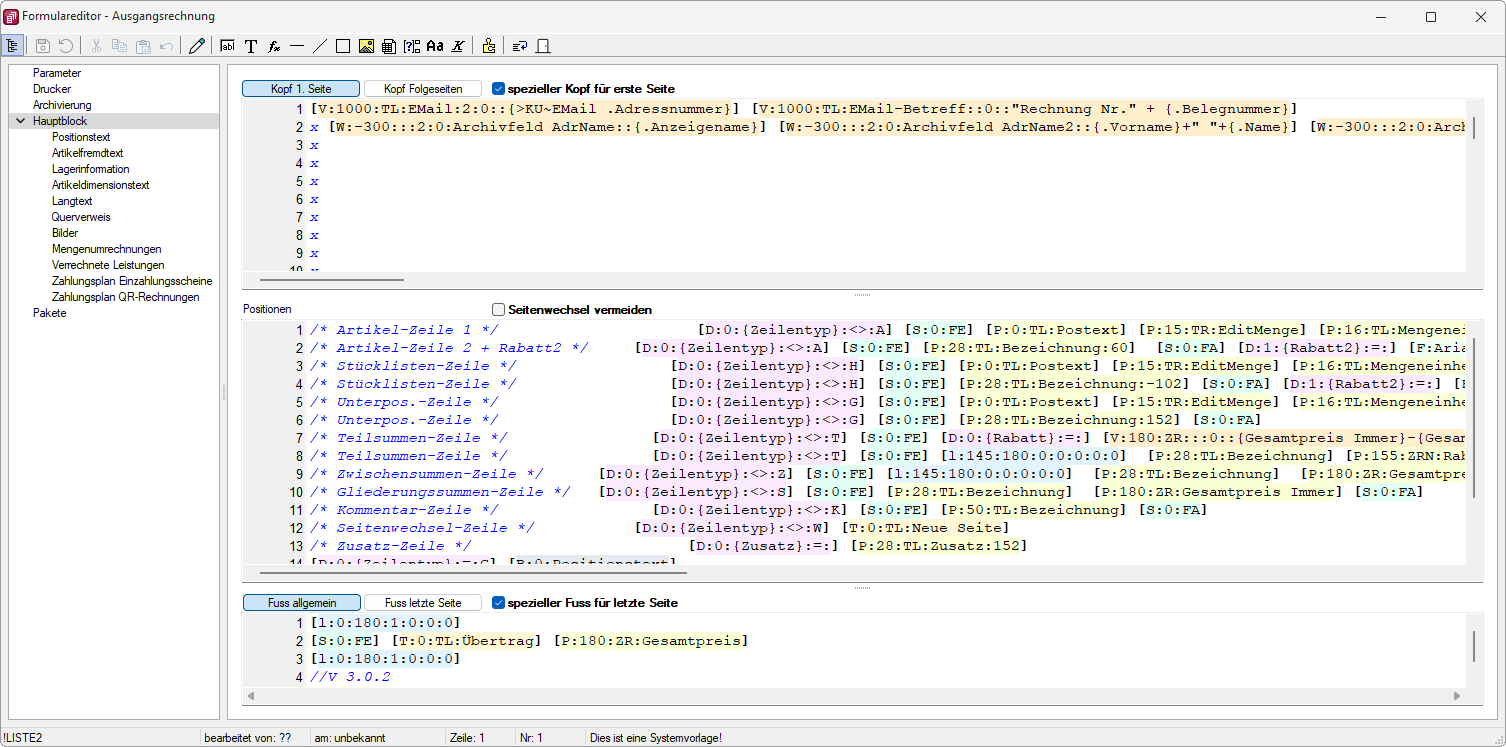Image resolution: width=1506 pixels, height=747 pixels.
Task: Insert a picture using the image icon
Action: (x=366, y=46)
